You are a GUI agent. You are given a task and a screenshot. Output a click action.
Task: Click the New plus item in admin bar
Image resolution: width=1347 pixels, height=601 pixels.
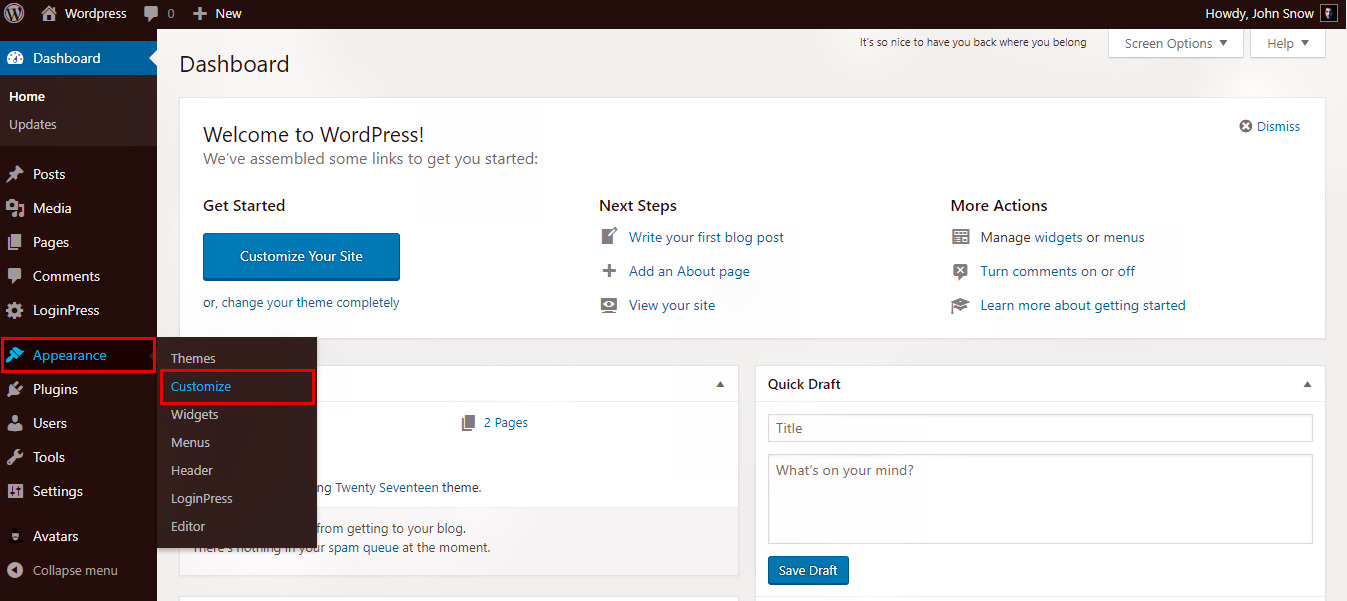click(217, 14)
